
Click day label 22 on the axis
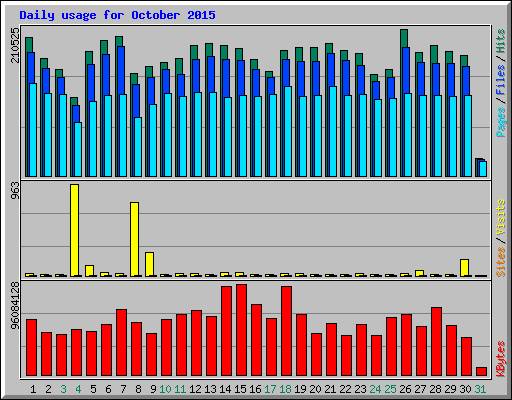tap(345, 389)
